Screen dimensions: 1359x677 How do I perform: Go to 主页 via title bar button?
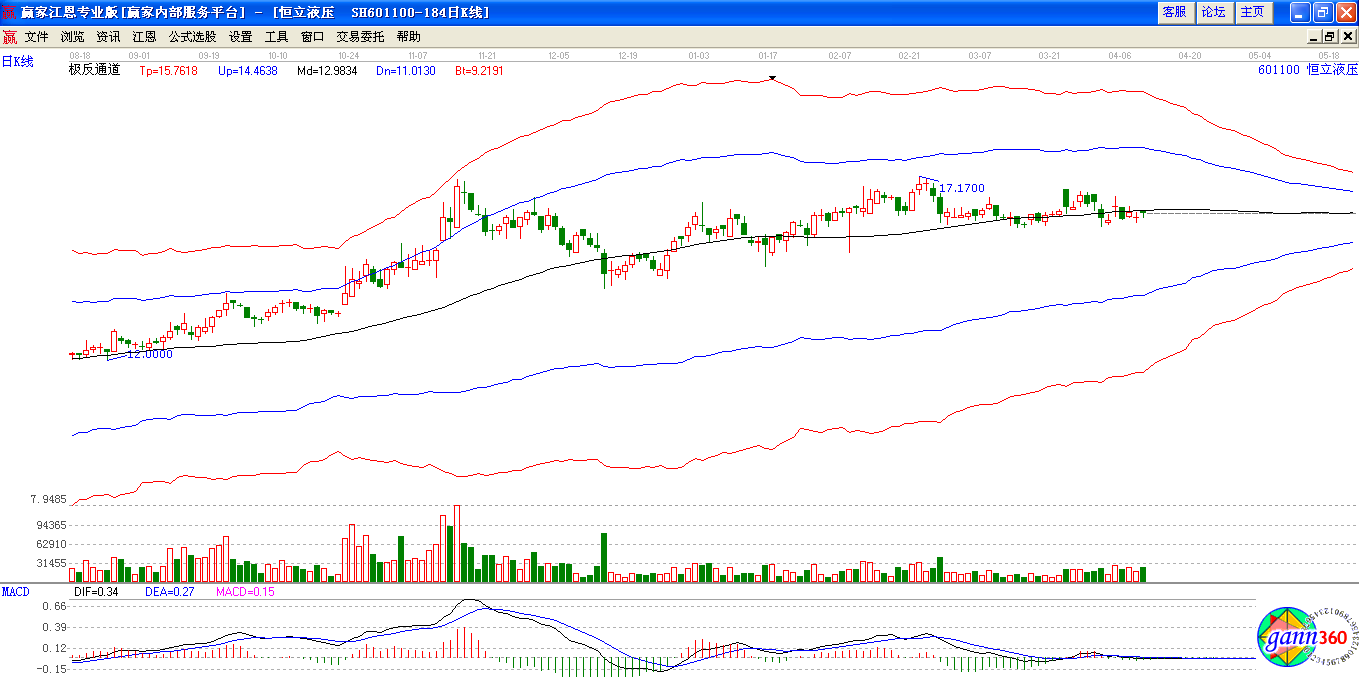tap(1252, 12)
